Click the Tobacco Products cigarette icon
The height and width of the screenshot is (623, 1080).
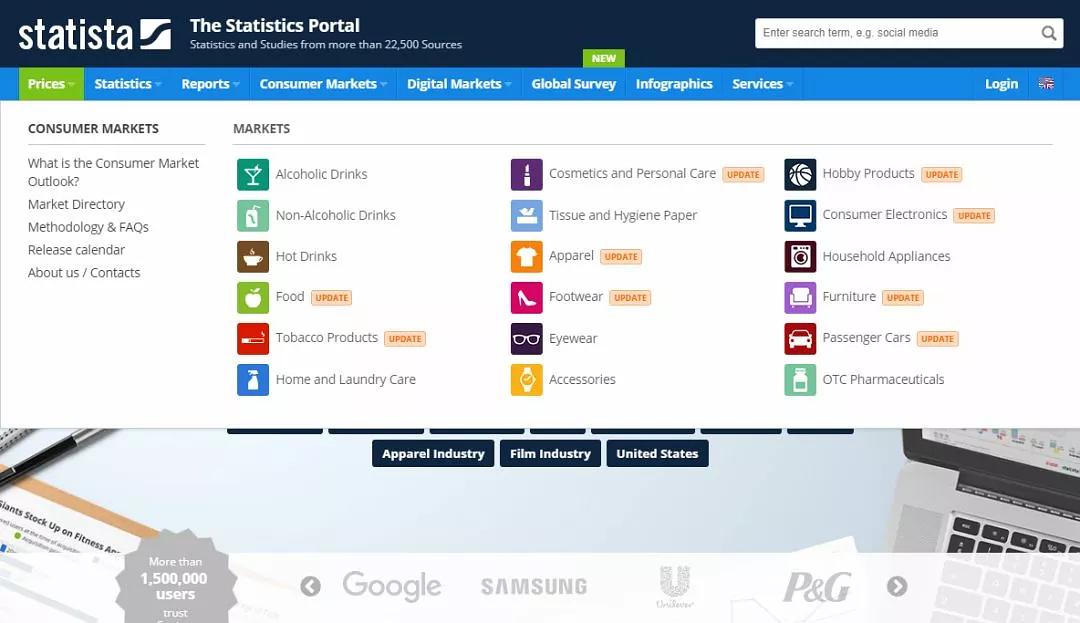tap(253, 339)
